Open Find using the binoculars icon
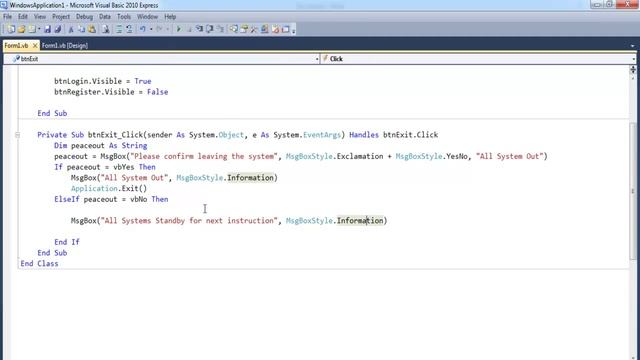This screenshot has height=360, width=640. coord(105,29)
